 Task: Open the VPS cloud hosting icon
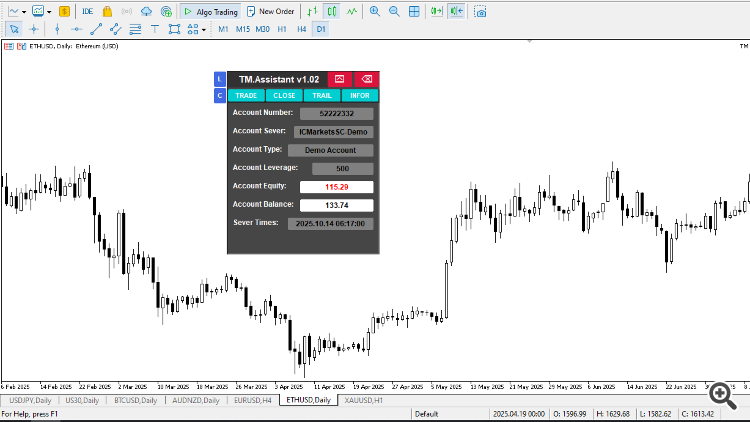pyautogui.click(x=146, y=11)
